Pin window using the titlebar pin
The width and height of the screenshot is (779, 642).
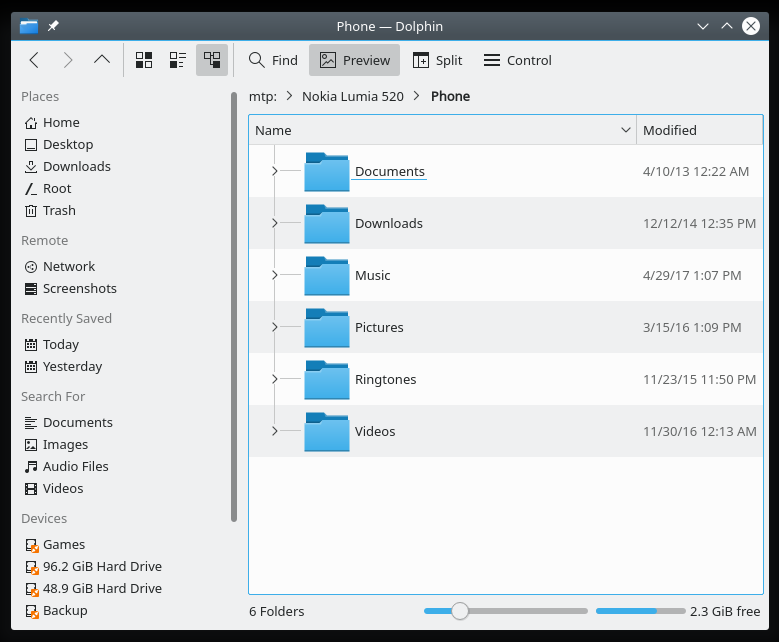pos(53,26)
